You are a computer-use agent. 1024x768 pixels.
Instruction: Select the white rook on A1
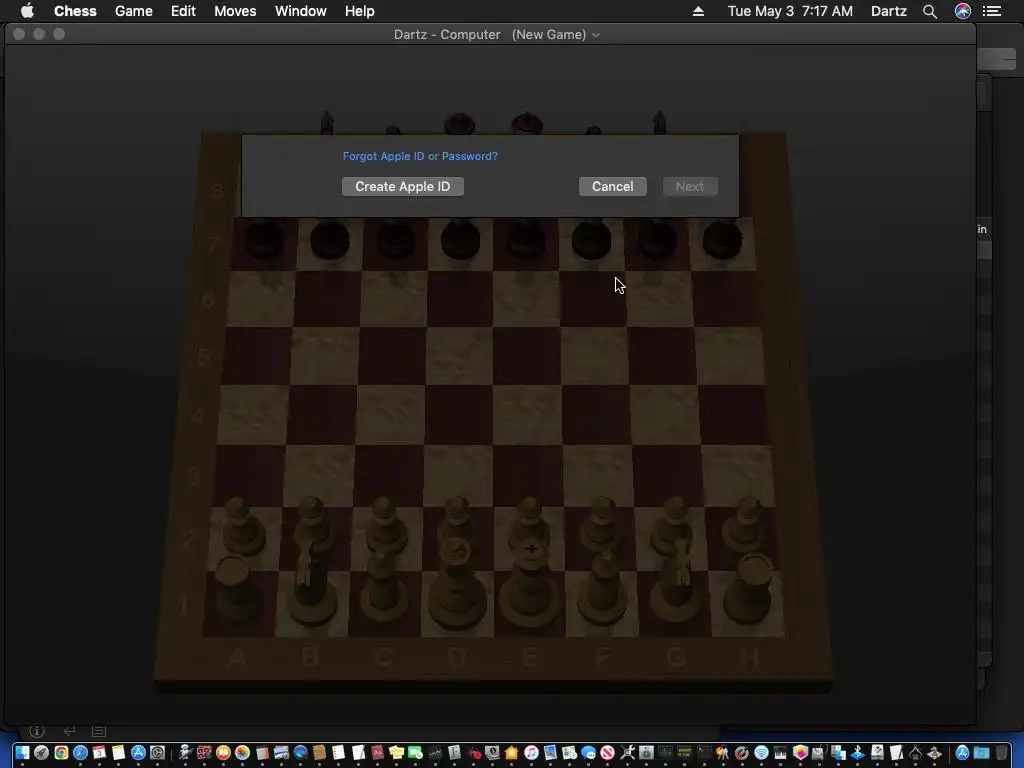pos(236,588)
